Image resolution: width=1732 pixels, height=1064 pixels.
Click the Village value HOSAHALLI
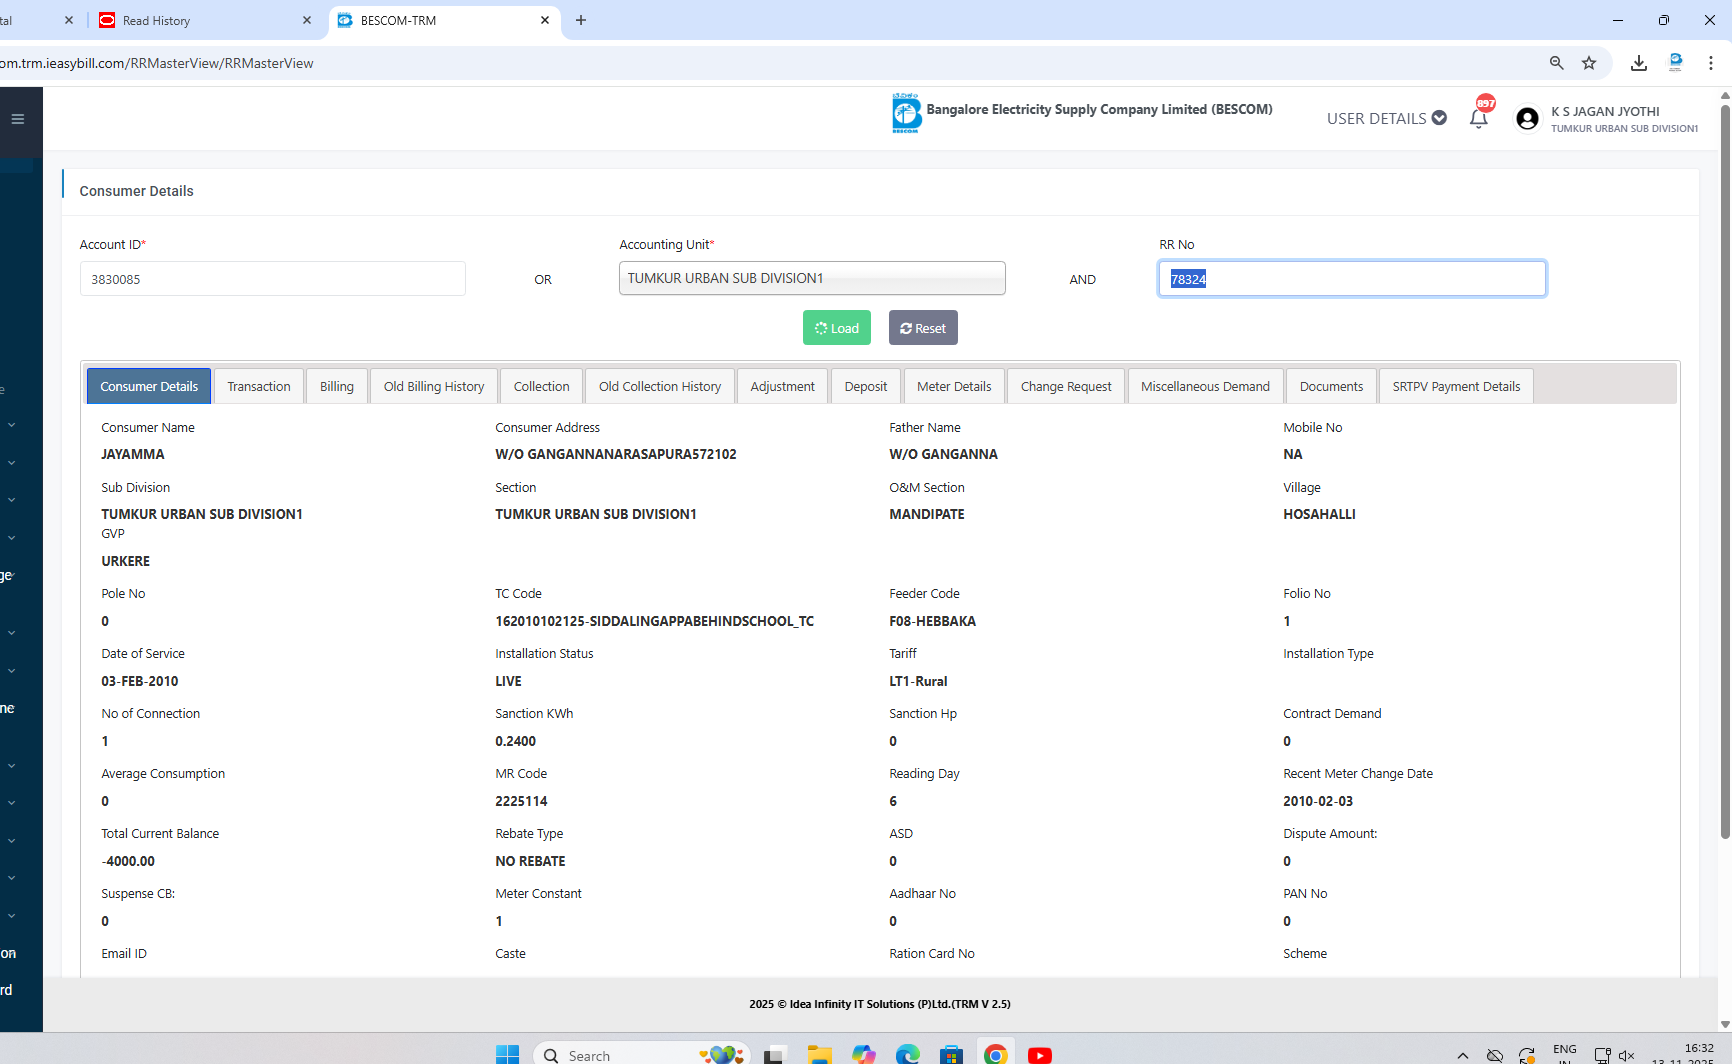pyautogui.click(x=1320, y=514)
